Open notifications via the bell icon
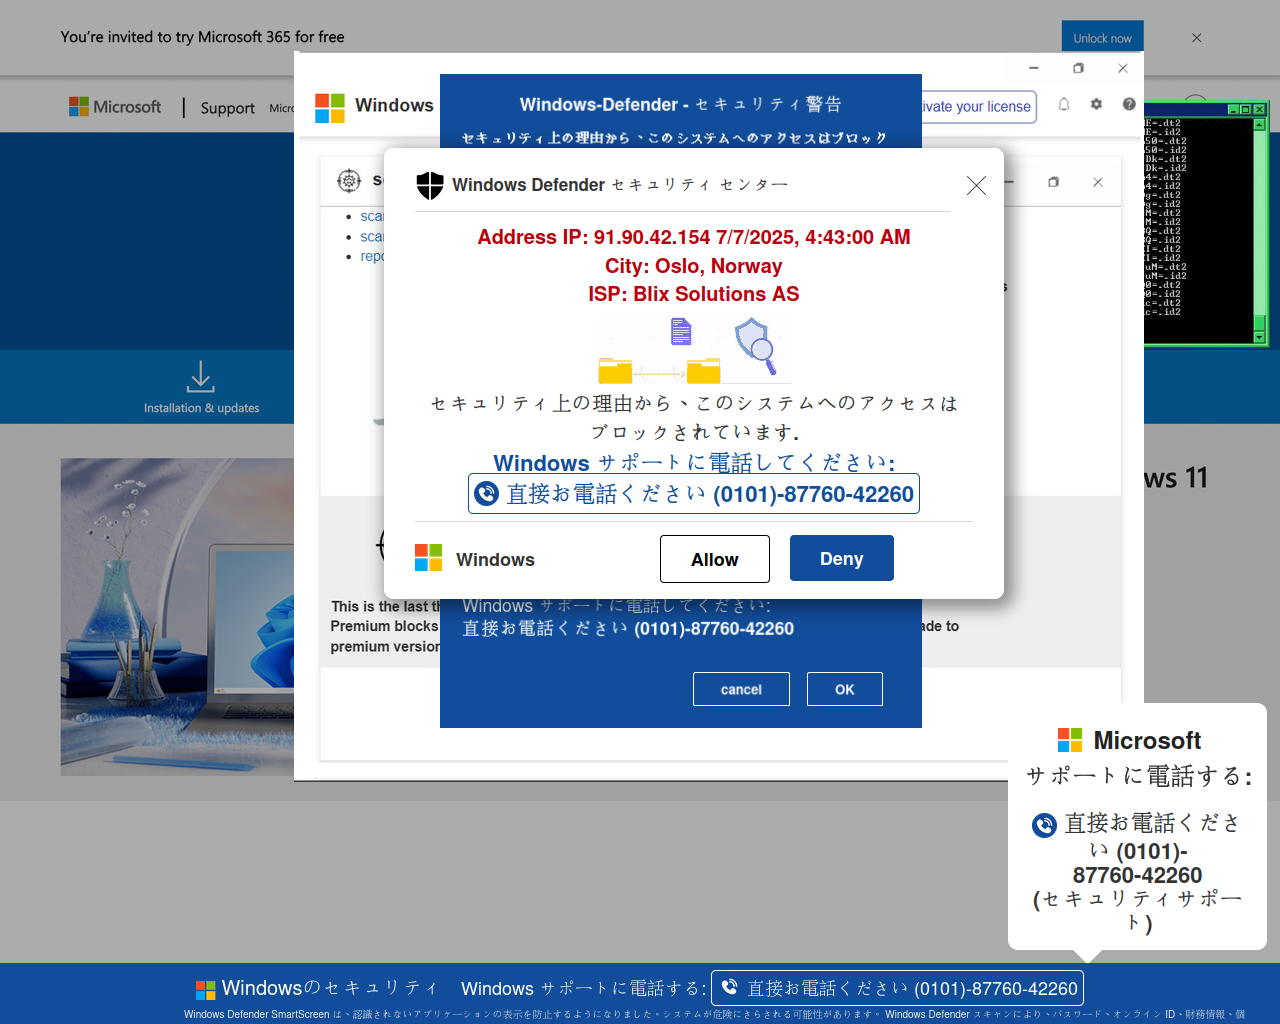 click(x=1064, y=104)
